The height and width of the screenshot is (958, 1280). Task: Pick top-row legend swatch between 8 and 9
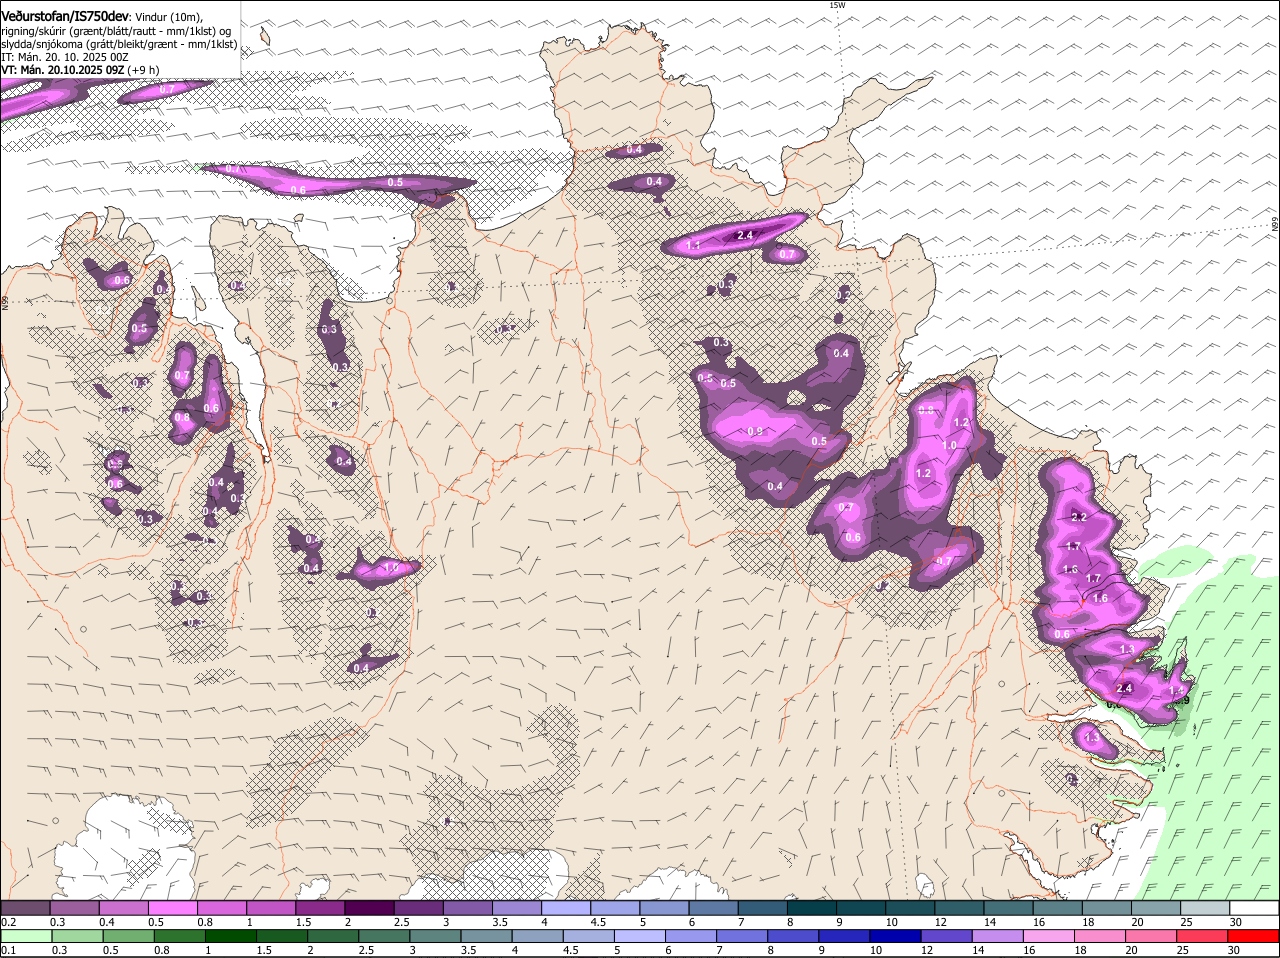(811, 908)
